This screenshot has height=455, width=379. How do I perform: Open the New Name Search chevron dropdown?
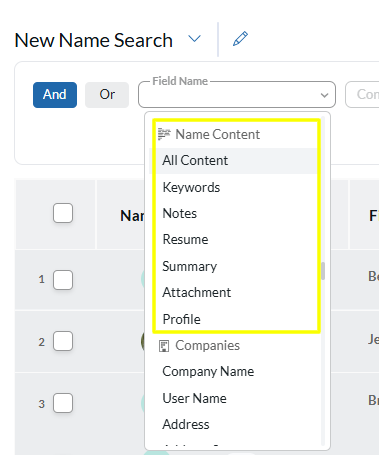pyautogui.click(x=194, y=39)
